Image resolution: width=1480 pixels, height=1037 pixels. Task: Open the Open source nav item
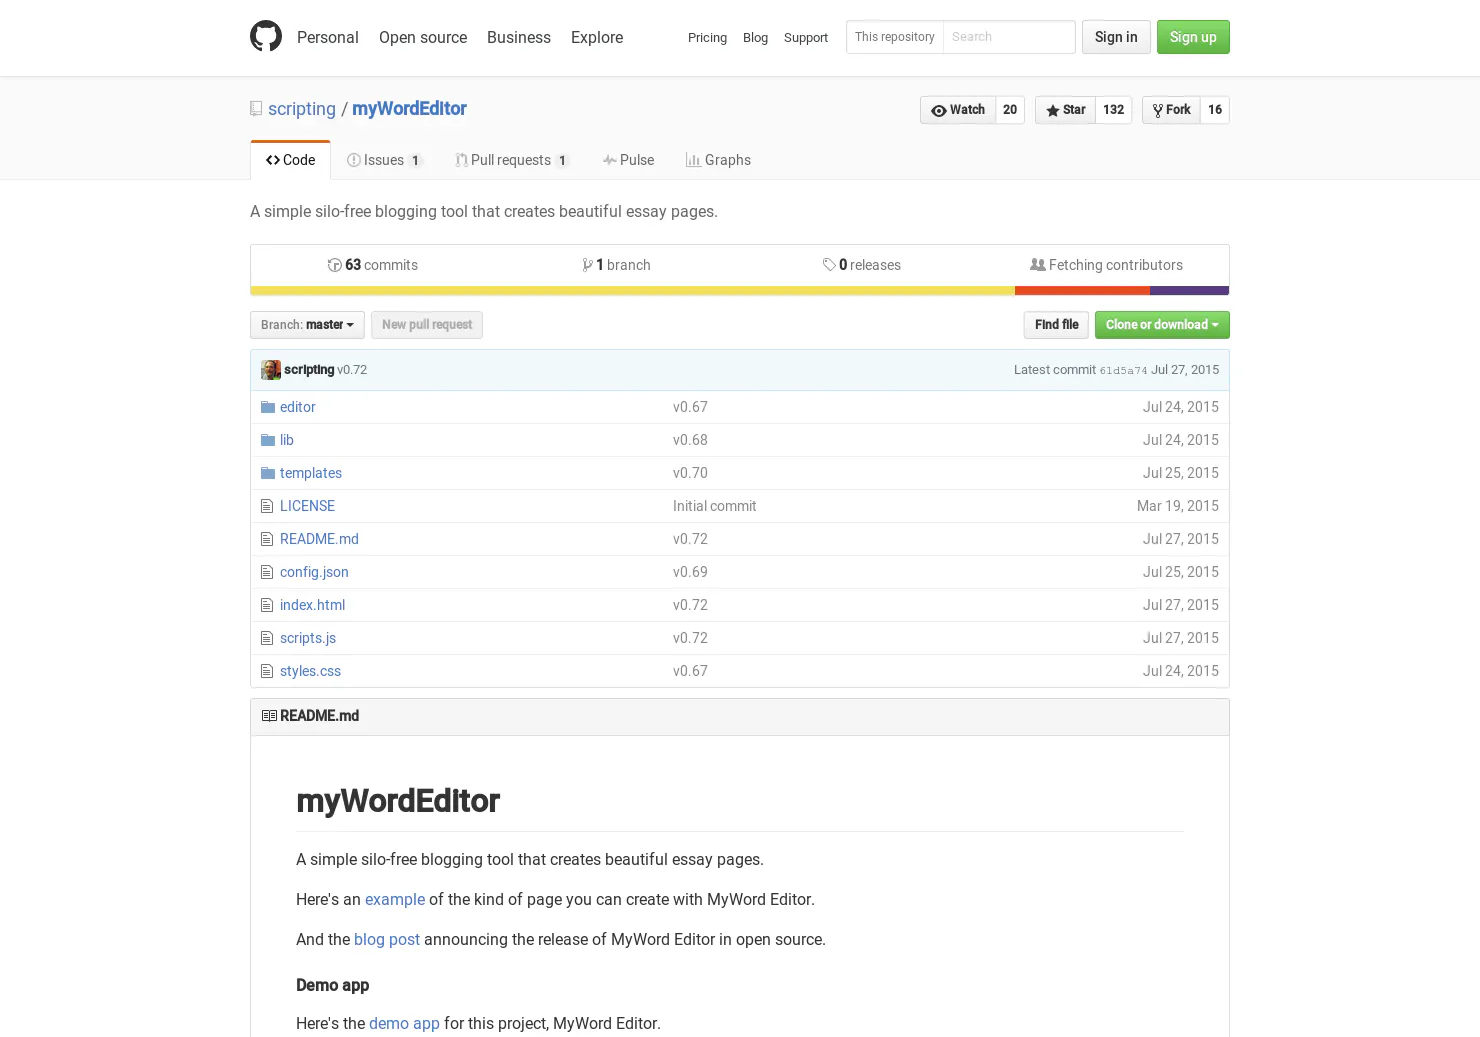click(x=423, y=37)
